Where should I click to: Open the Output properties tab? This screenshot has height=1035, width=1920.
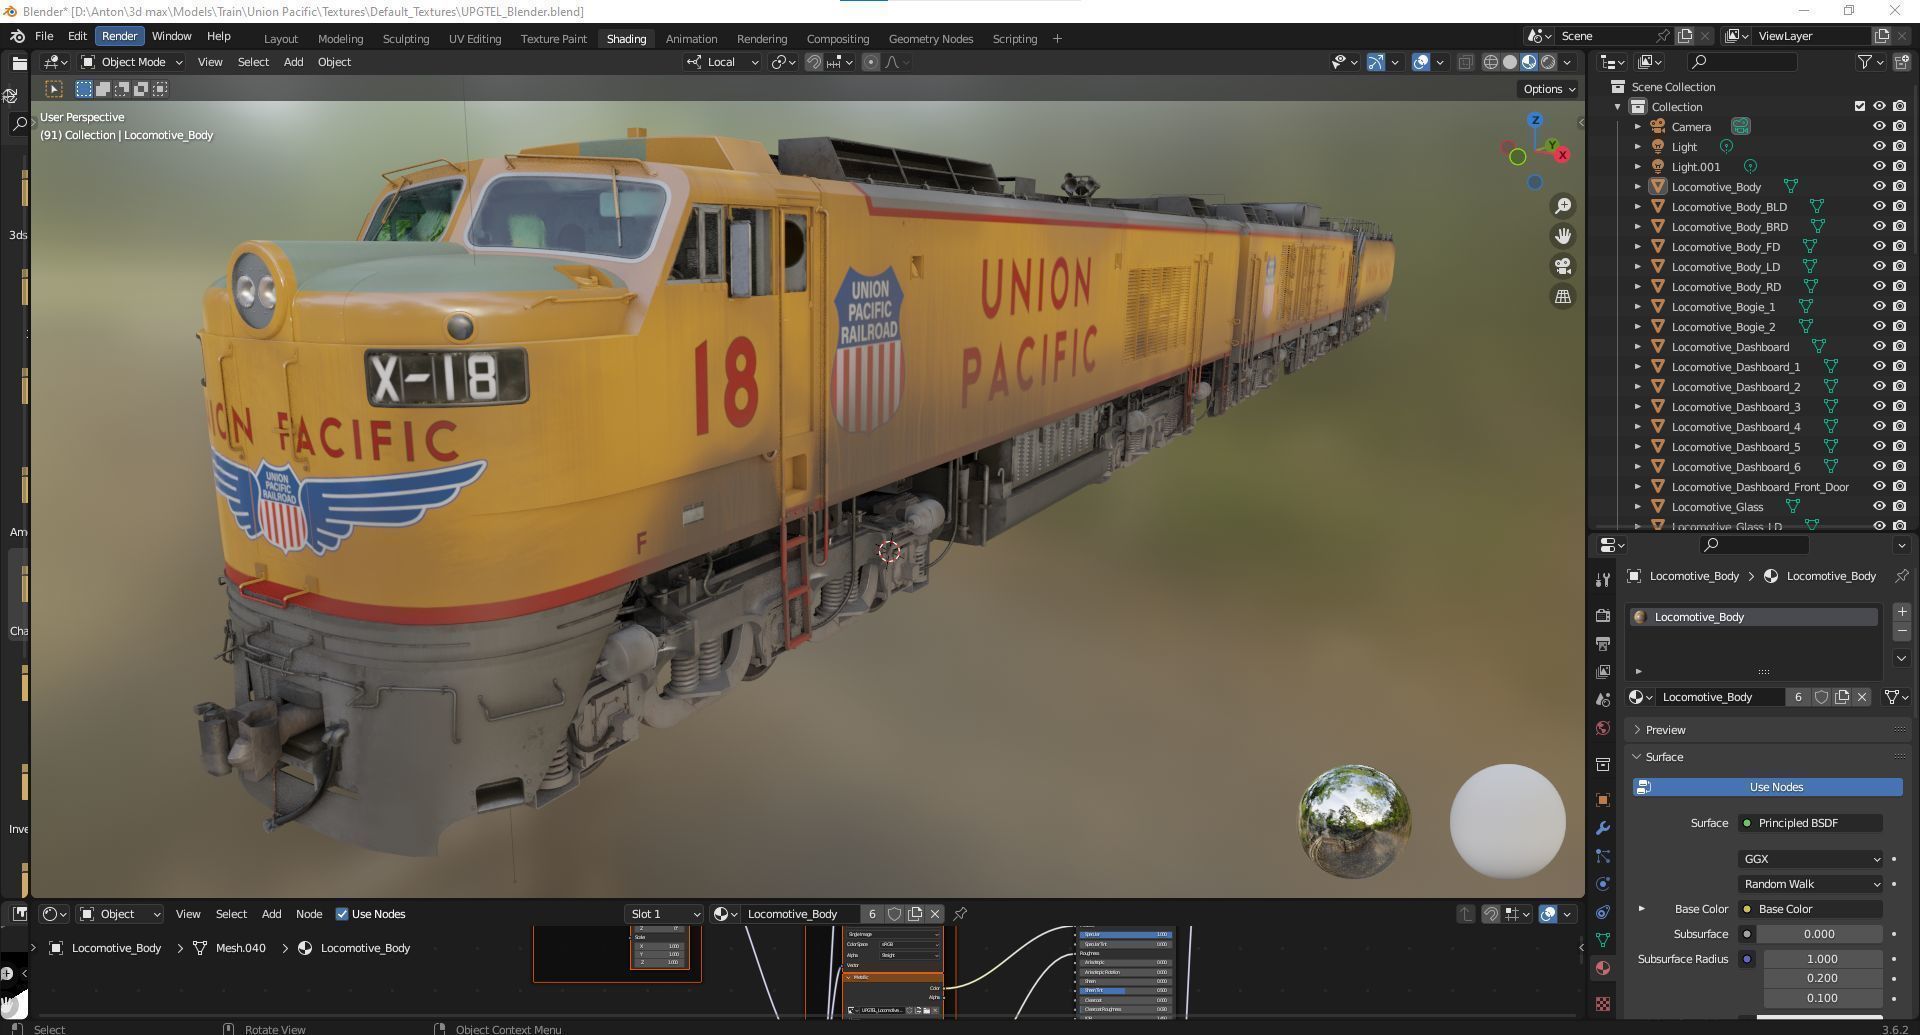1603,644
